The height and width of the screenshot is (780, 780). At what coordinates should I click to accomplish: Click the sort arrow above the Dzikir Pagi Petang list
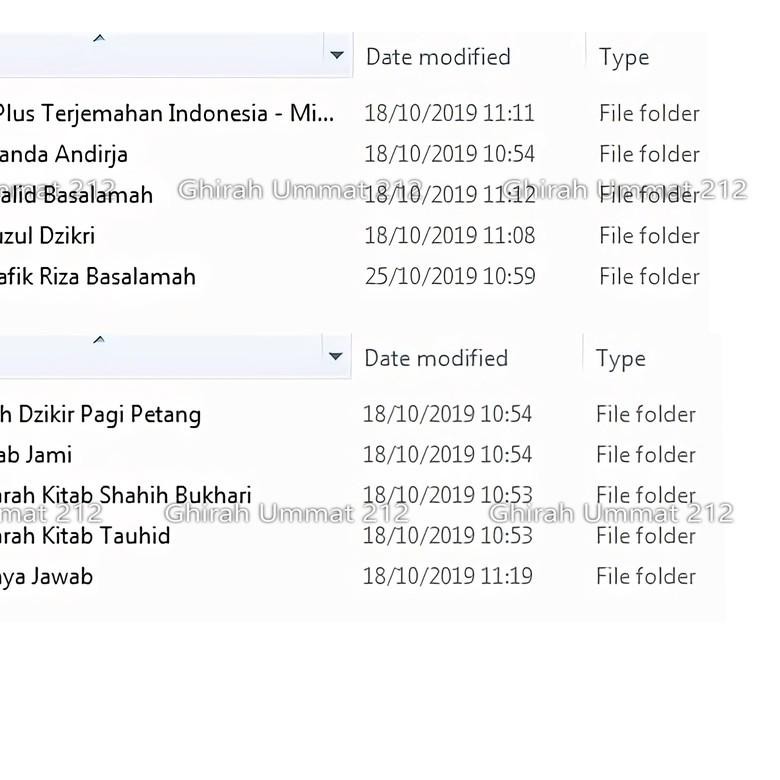coord(98,340)
